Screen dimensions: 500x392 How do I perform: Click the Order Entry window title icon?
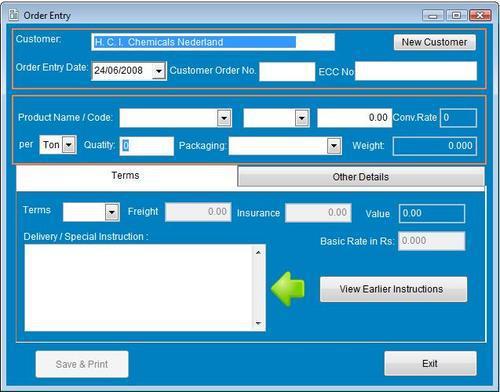(x=14, y=15)
